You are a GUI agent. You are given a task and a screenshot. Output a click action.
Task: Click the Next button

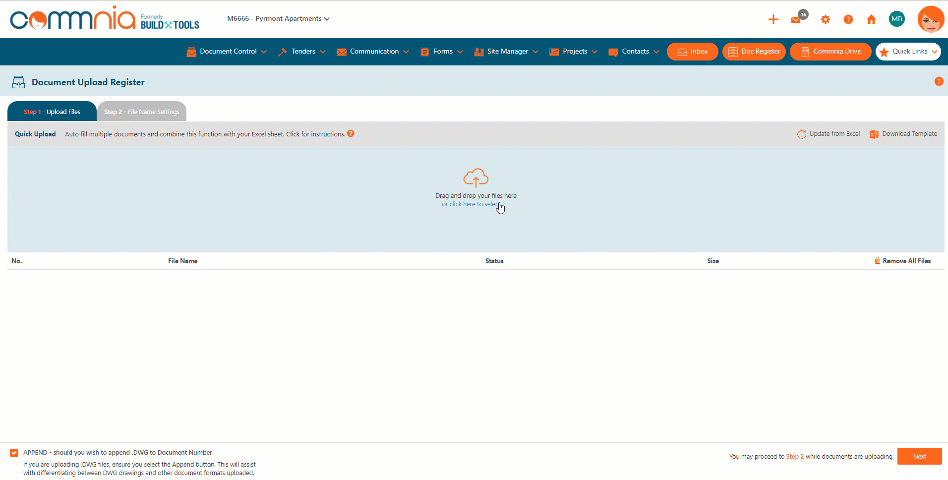(918, 456)
